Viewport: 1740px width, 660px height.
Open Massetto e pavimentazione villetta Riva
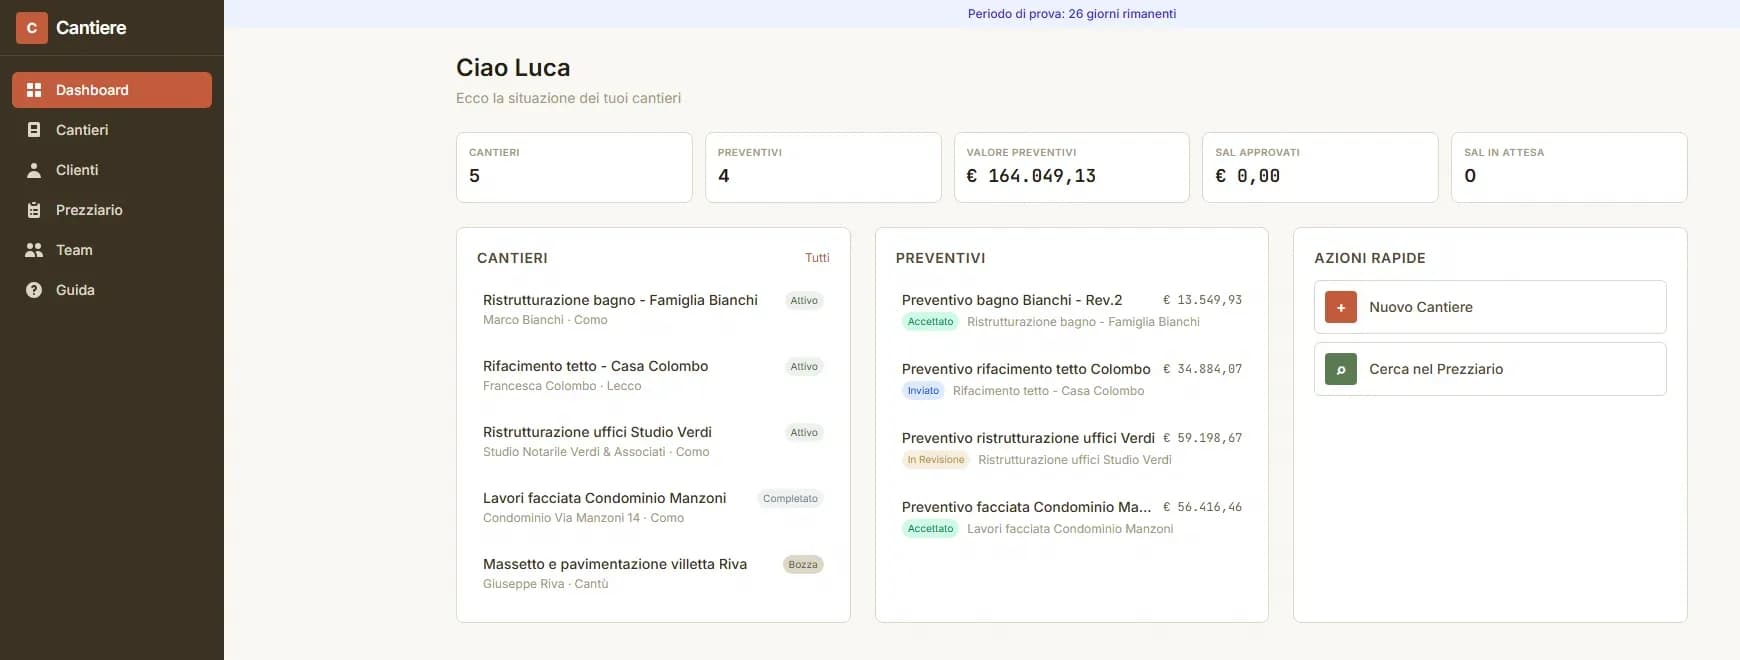(653, 573)
